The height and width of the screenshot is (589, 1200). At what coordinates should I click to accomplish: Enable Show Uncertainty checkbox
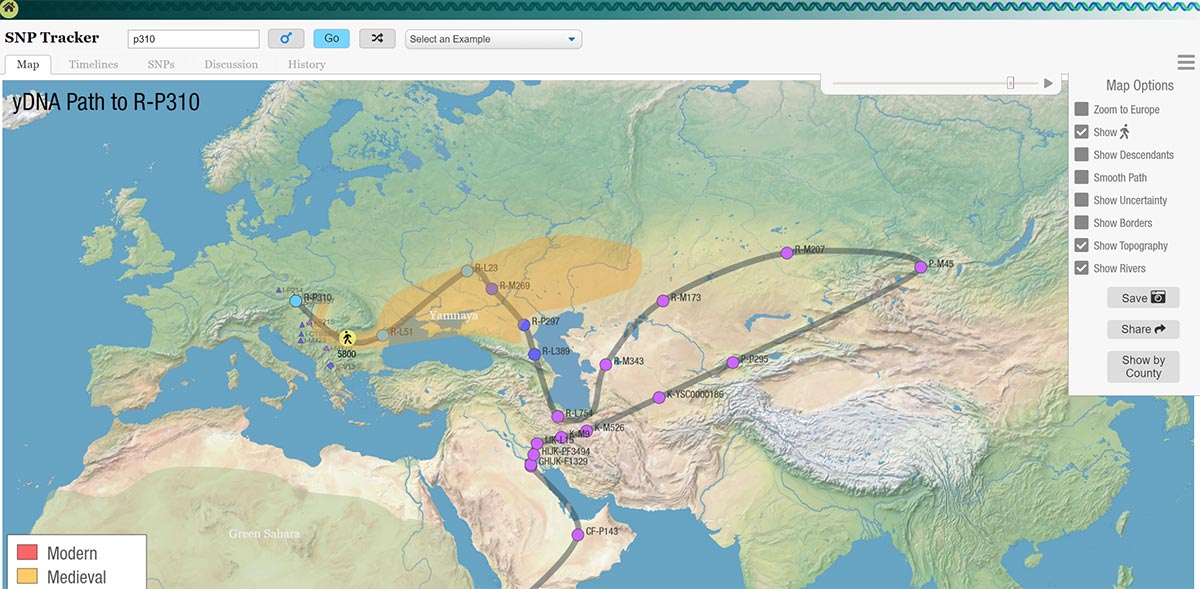point(1081,200)
